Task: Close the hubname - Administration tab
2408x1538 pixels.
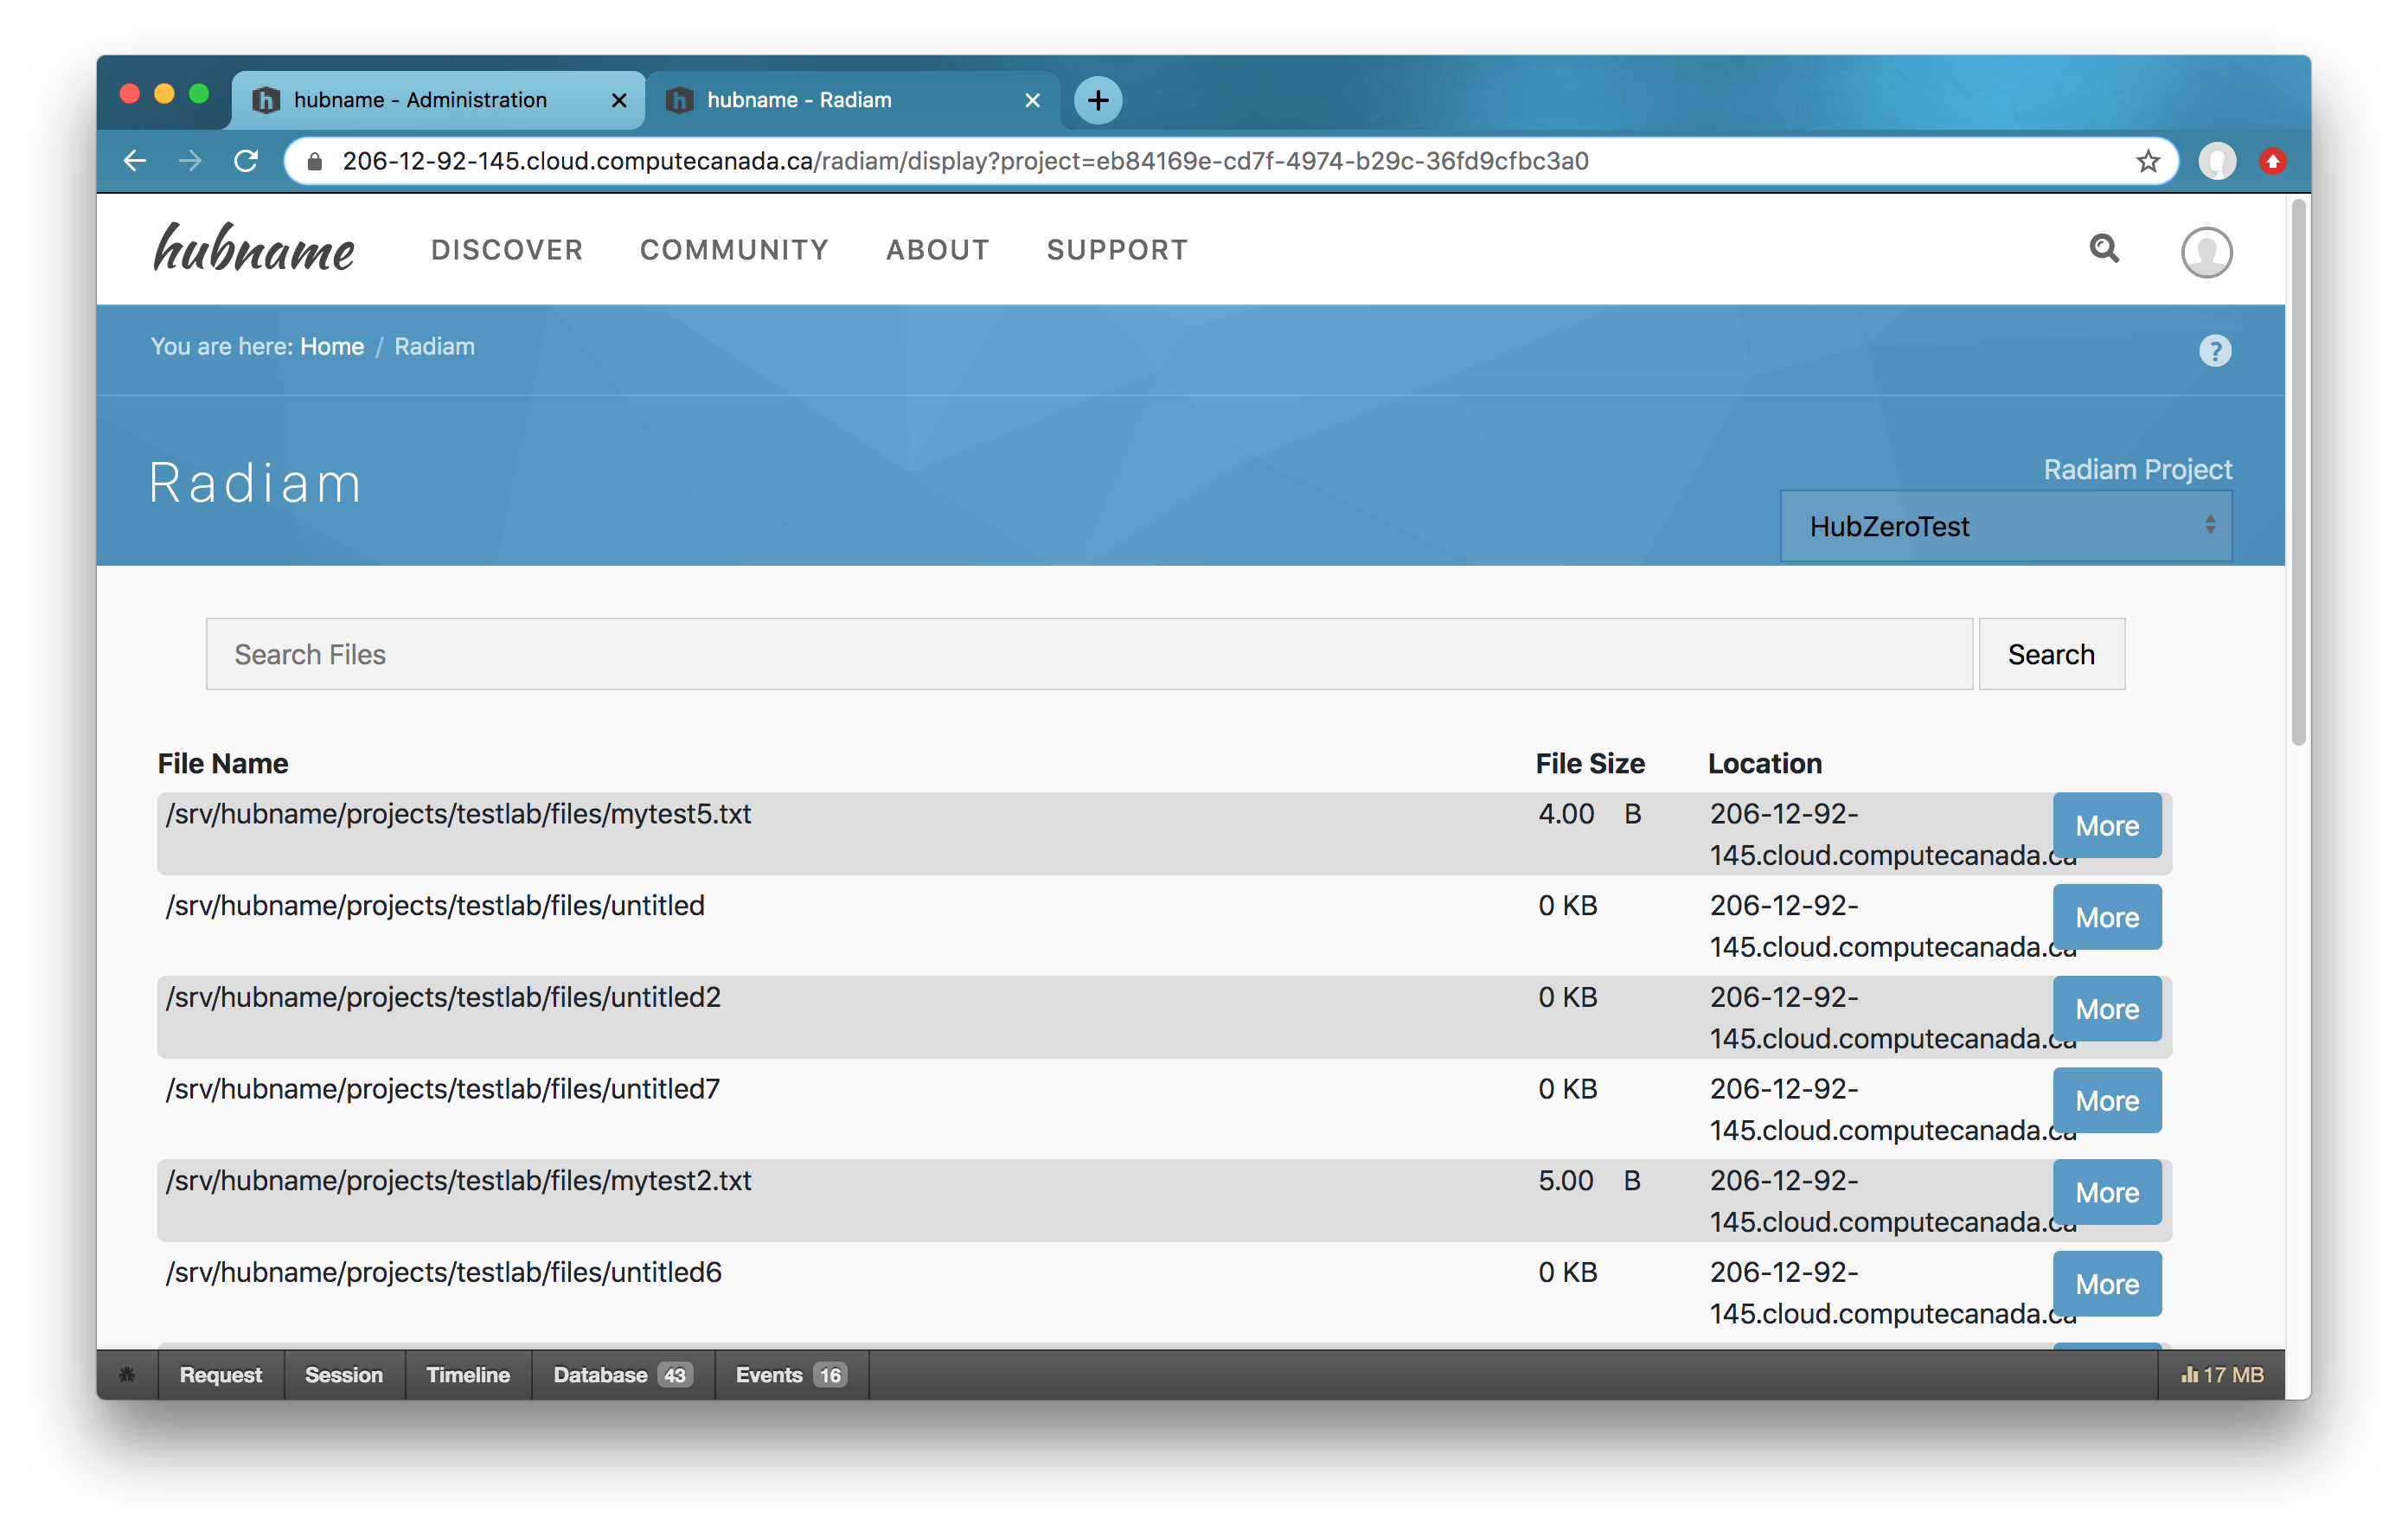Action: coord(619,100)
